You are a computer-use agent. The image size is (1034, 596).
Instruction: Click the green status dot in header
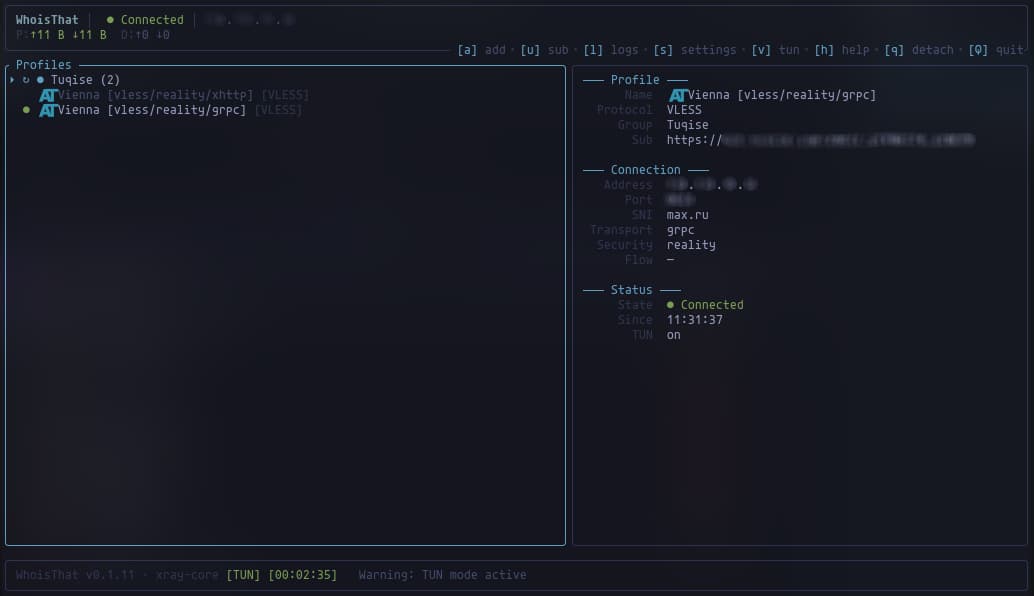(x=110, y=20)
